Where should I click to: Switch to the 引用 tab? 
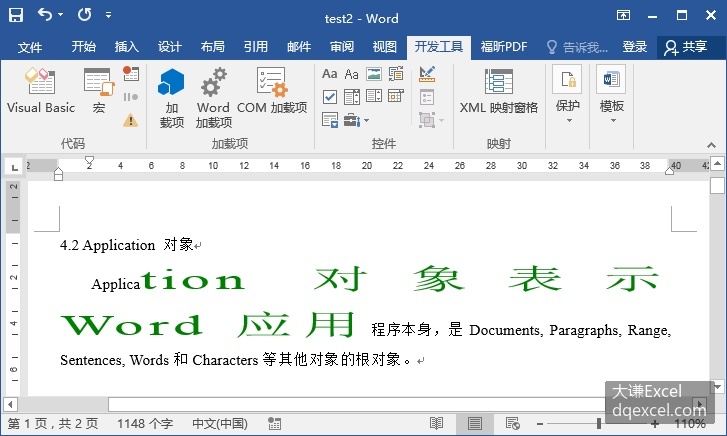point(255,46)
